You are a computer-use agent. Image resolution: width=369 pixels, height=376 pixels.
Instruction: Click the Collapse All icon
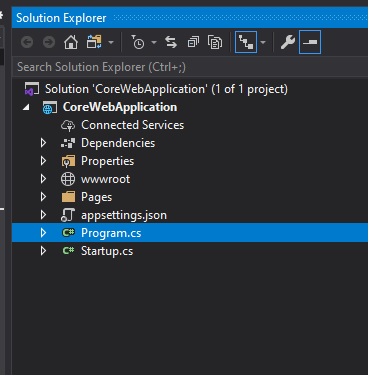[x=193, y=42]
